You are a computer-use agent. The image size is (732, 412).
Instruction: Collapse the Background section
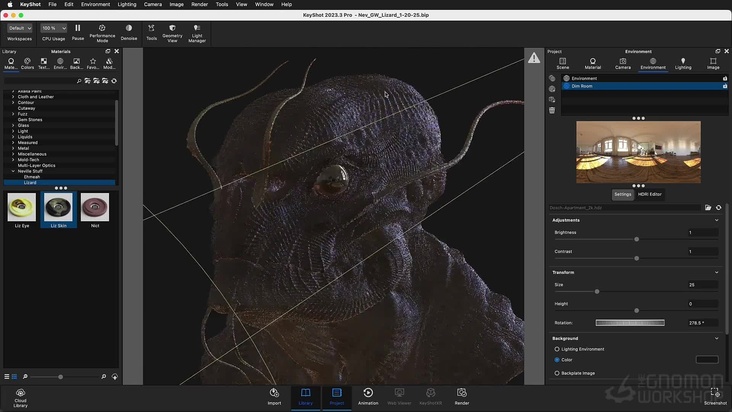coord(717,338)
